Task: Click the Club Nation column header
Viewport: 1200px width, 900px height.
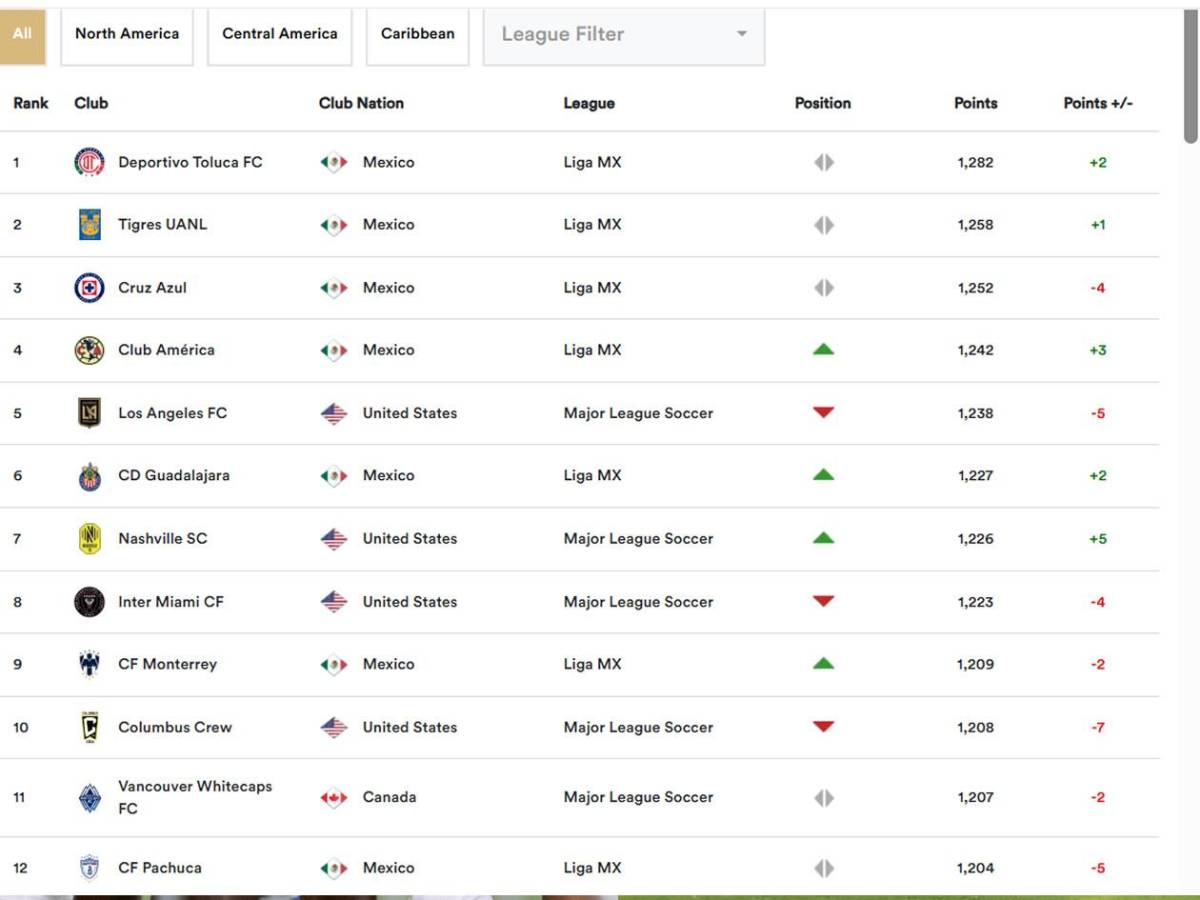Action: [x=361, y=103]
